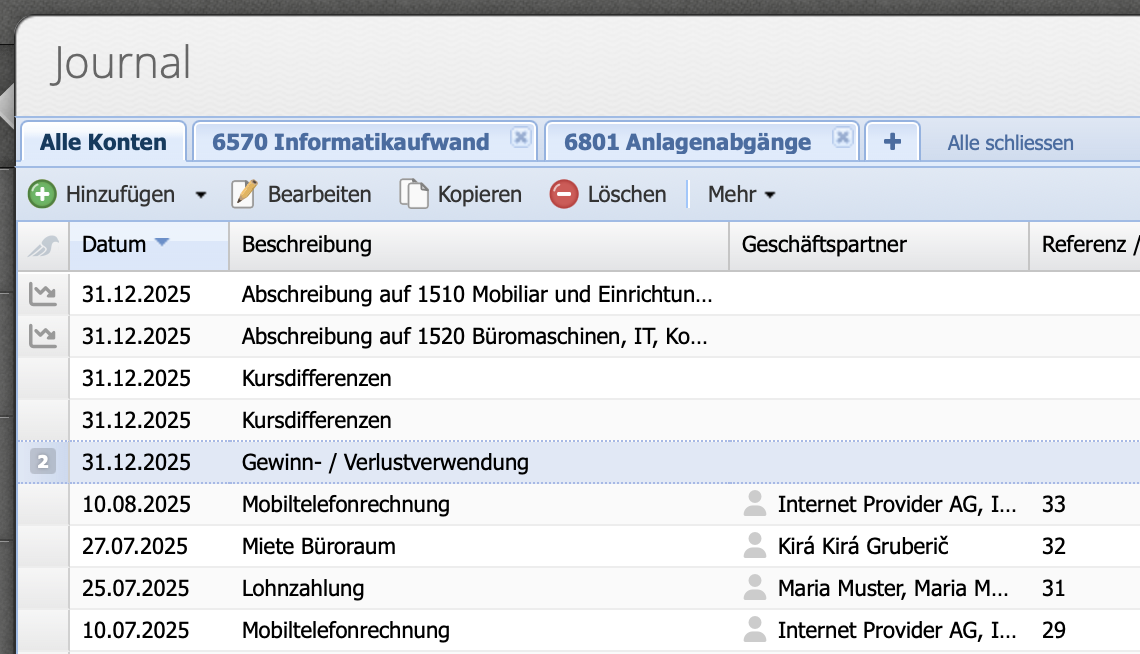The width and height of the screenshot is (1140, 654).
Task: Click the number 2 badge on Gewinn-/Verlustverwendung row
Action: [x=43, y=461]
